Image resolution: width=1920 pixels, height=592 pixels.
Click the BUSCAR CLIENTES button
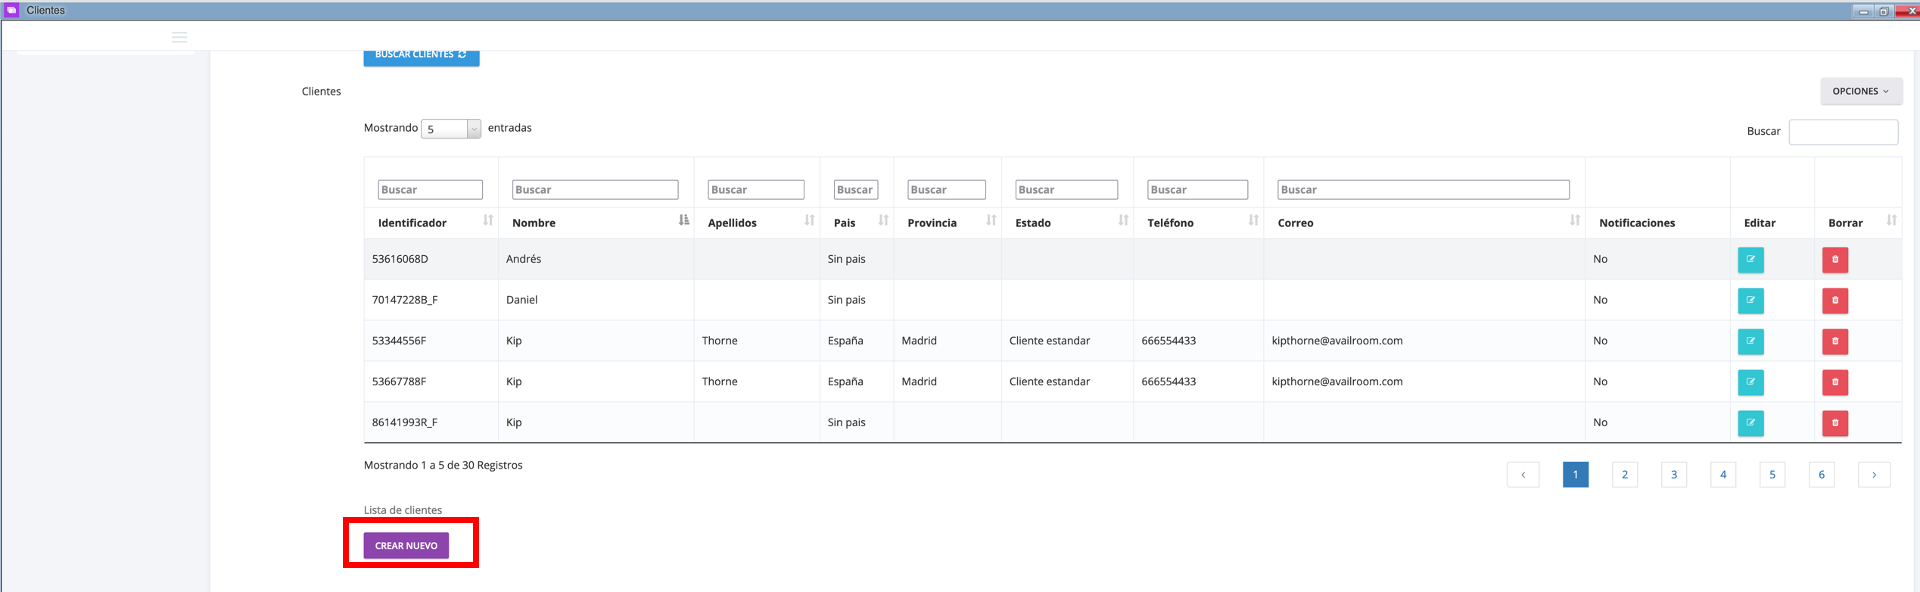pos(421,56)
